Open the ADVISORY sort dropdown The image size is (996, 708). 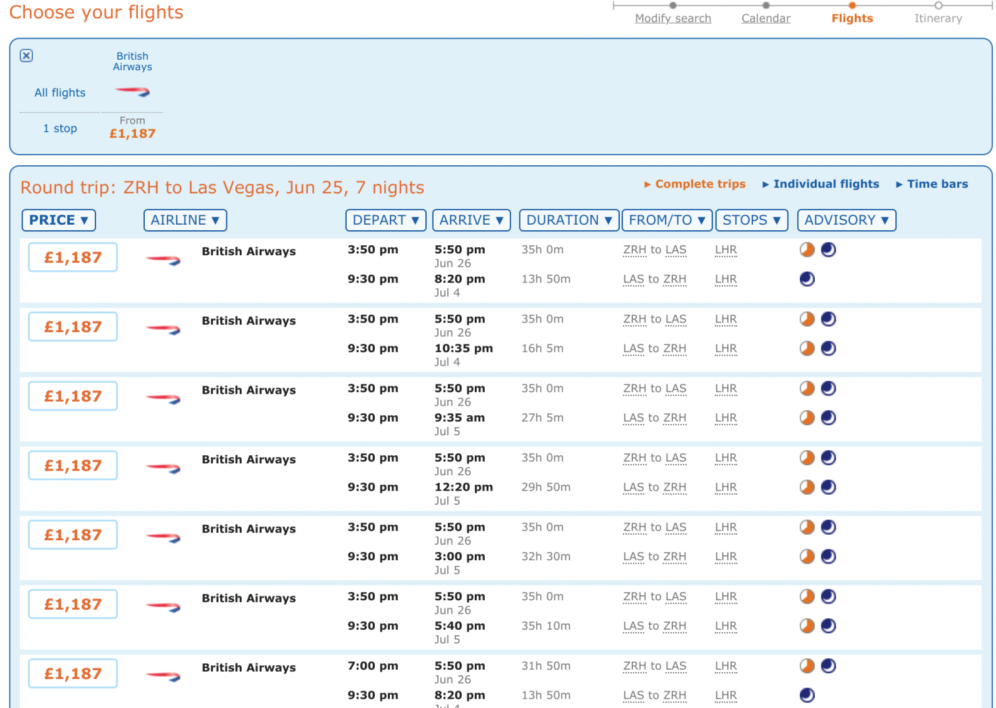point(846,220)
